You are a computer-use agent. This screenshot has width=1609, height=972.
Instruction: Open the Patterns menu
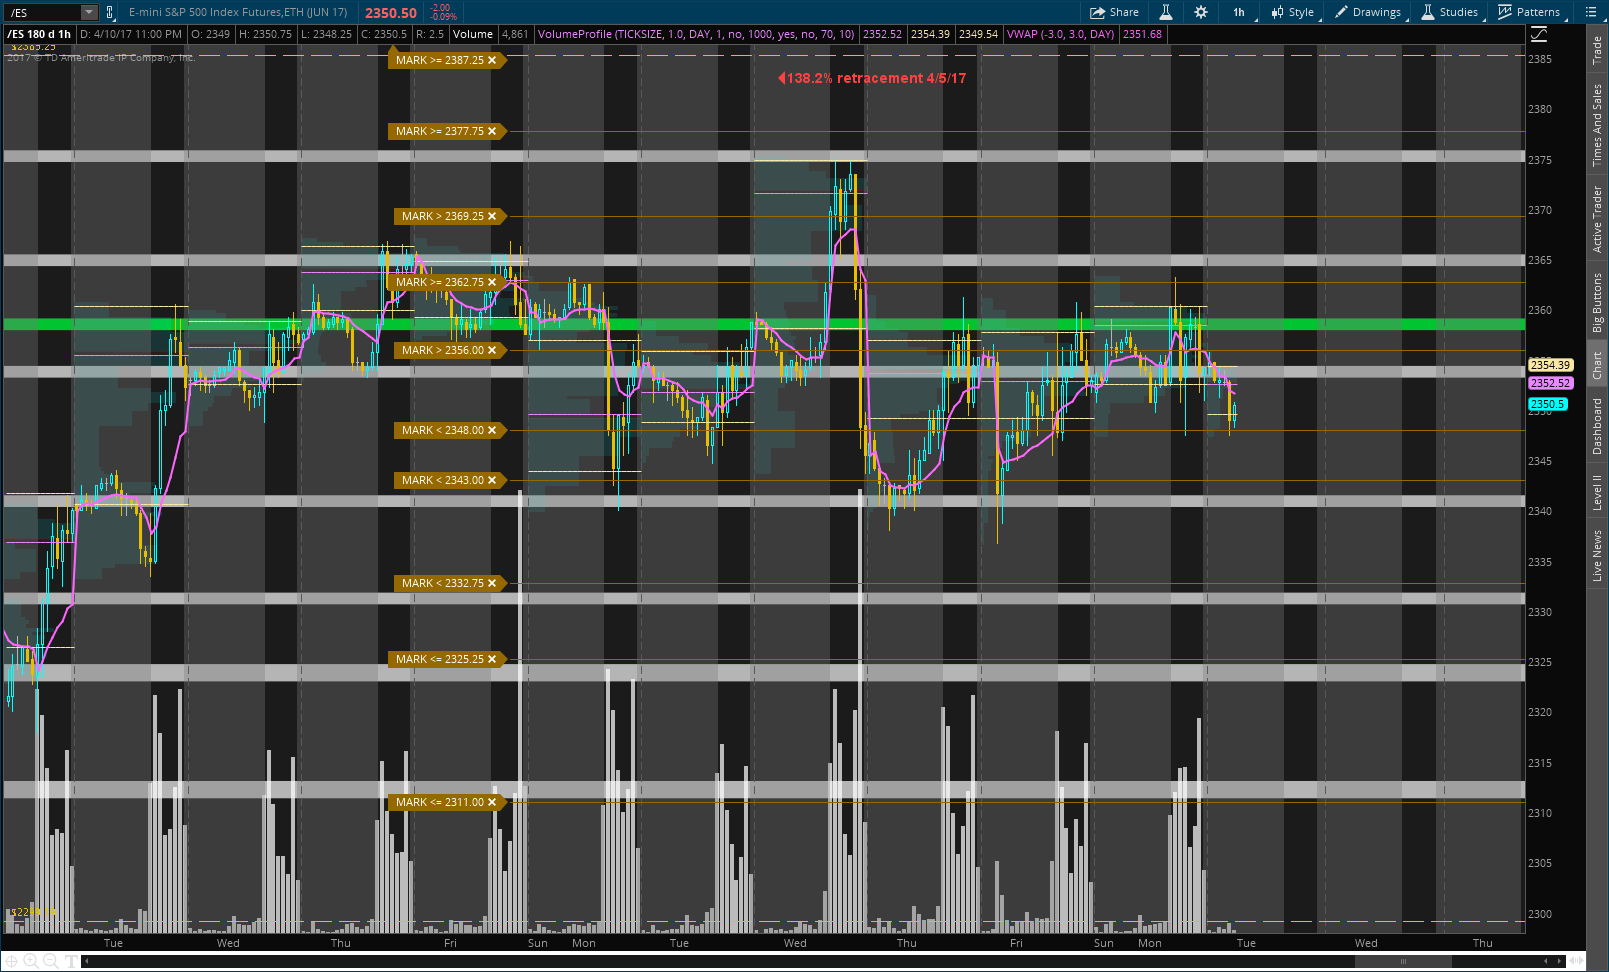pyautogui.click(x=1529, y=12)
